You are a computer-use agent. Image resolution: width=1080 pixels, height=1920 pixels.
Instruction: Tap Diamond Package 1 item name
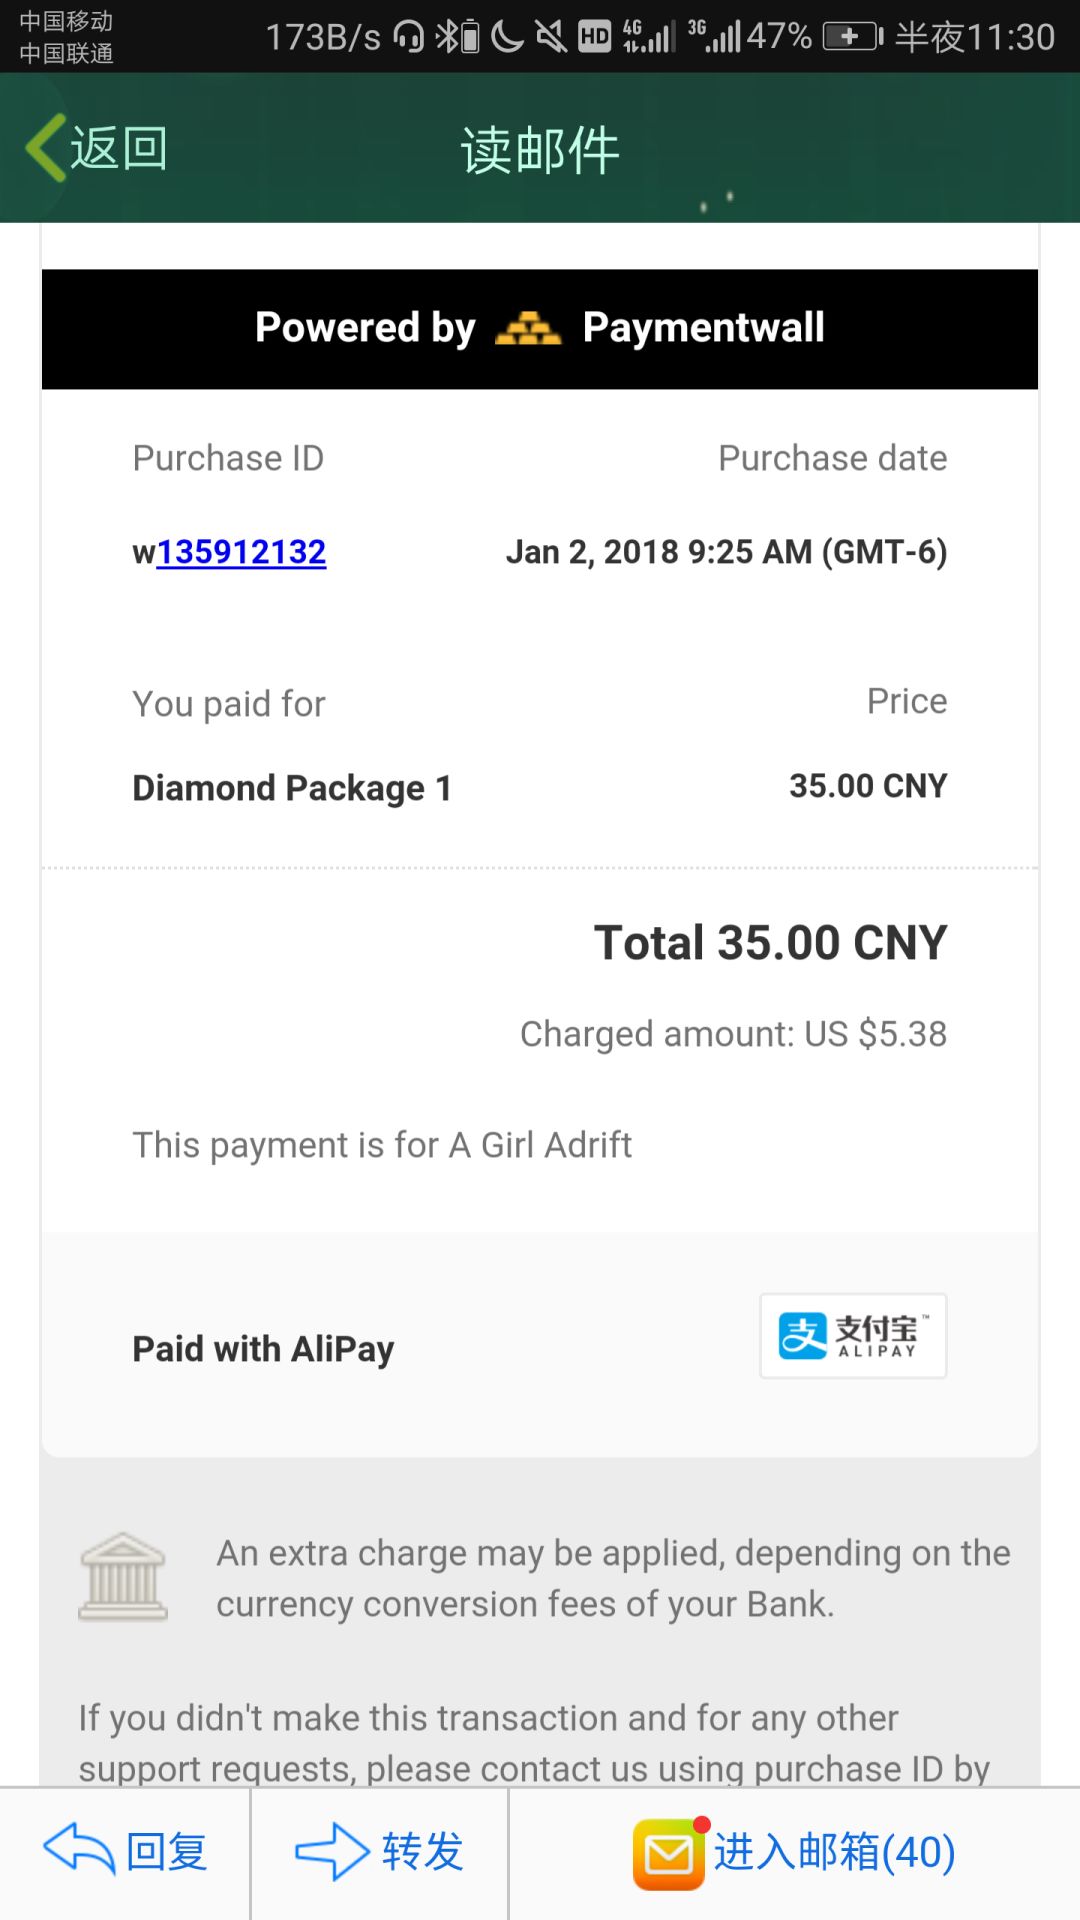[x=292, y=788]
